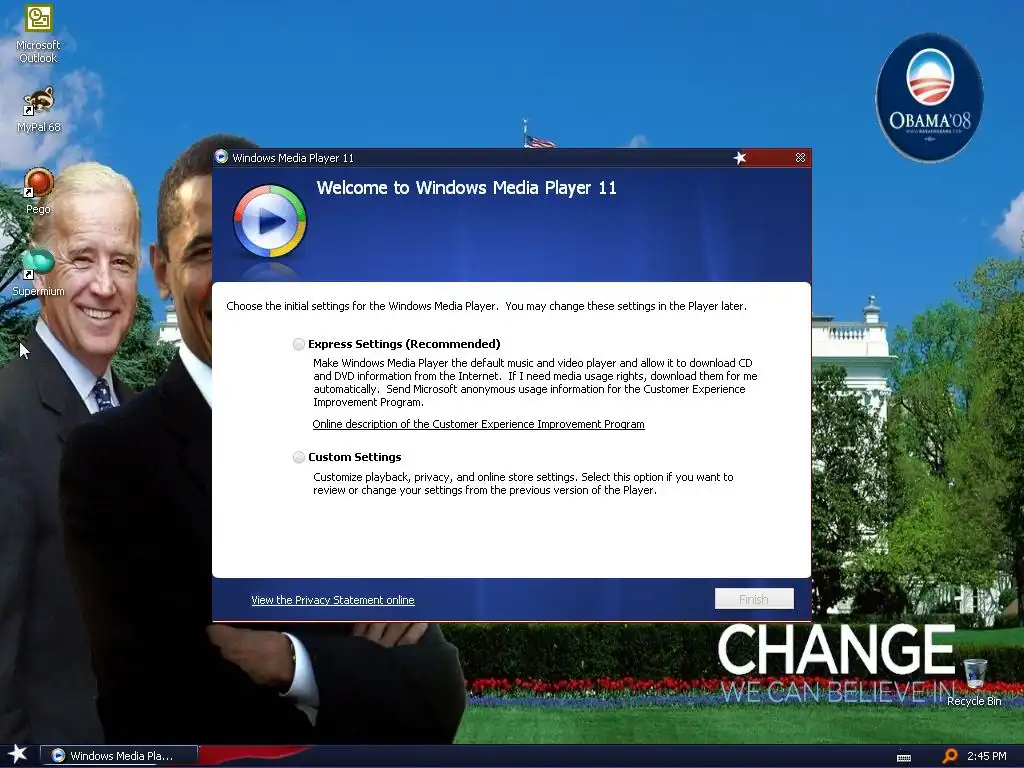The image size is (1024, 768).
Task: Open Customer Experience Improvement Program description link
Action: coord(478,424)
